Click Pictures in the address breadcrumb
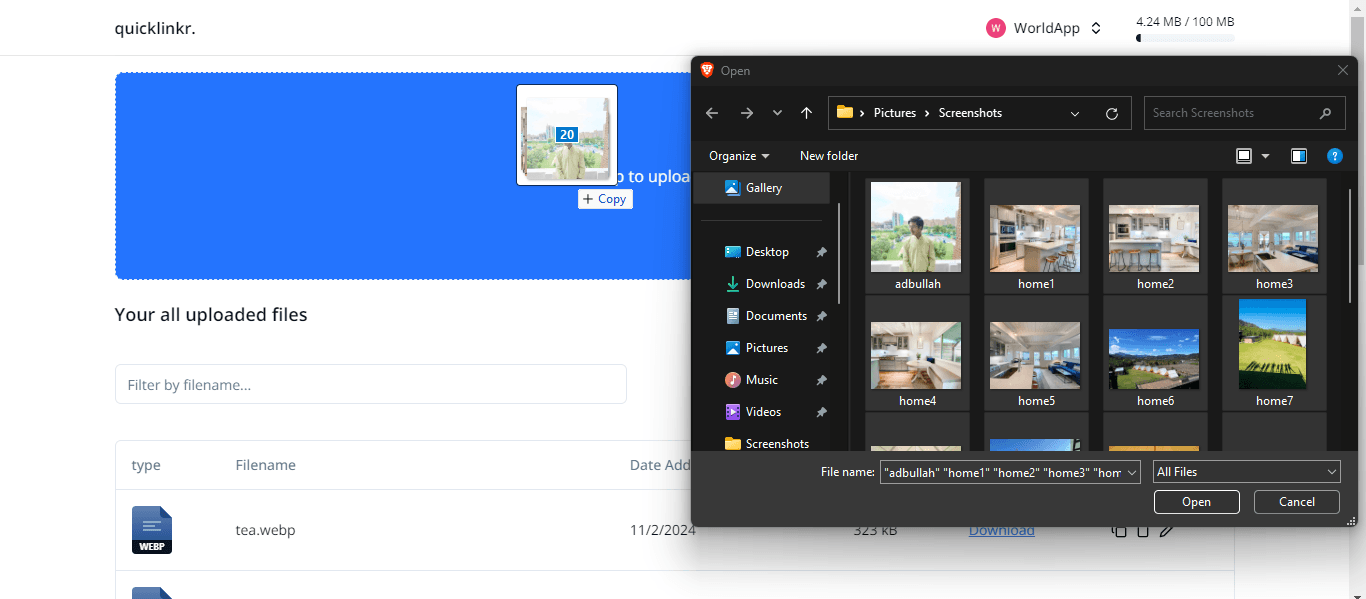 [895, 113]
